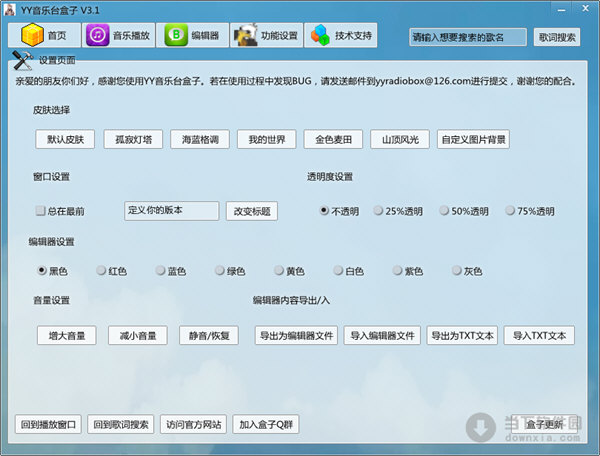Choose 自定义图片背景 option
This screenshot has width=600, height=456.
pyautogui.click(x=473, y=139)
